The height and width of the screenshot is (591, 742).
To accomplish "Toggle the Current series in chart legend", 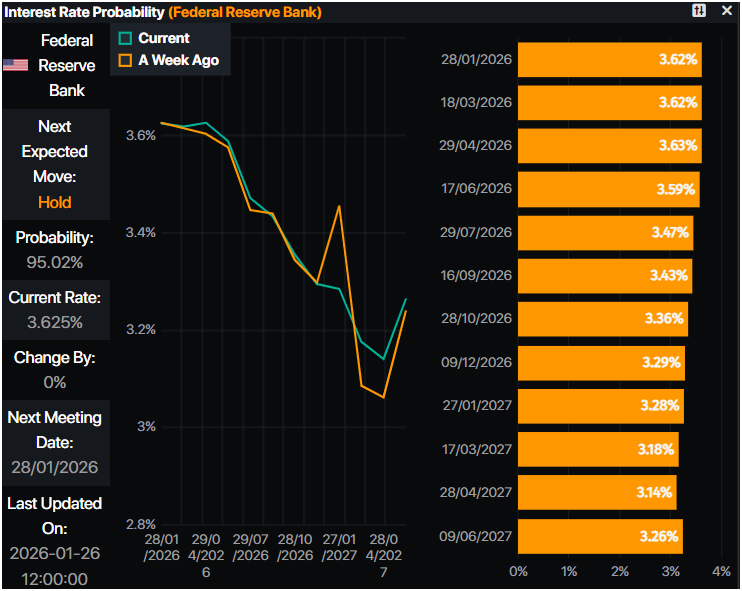I will pos(163,38).
